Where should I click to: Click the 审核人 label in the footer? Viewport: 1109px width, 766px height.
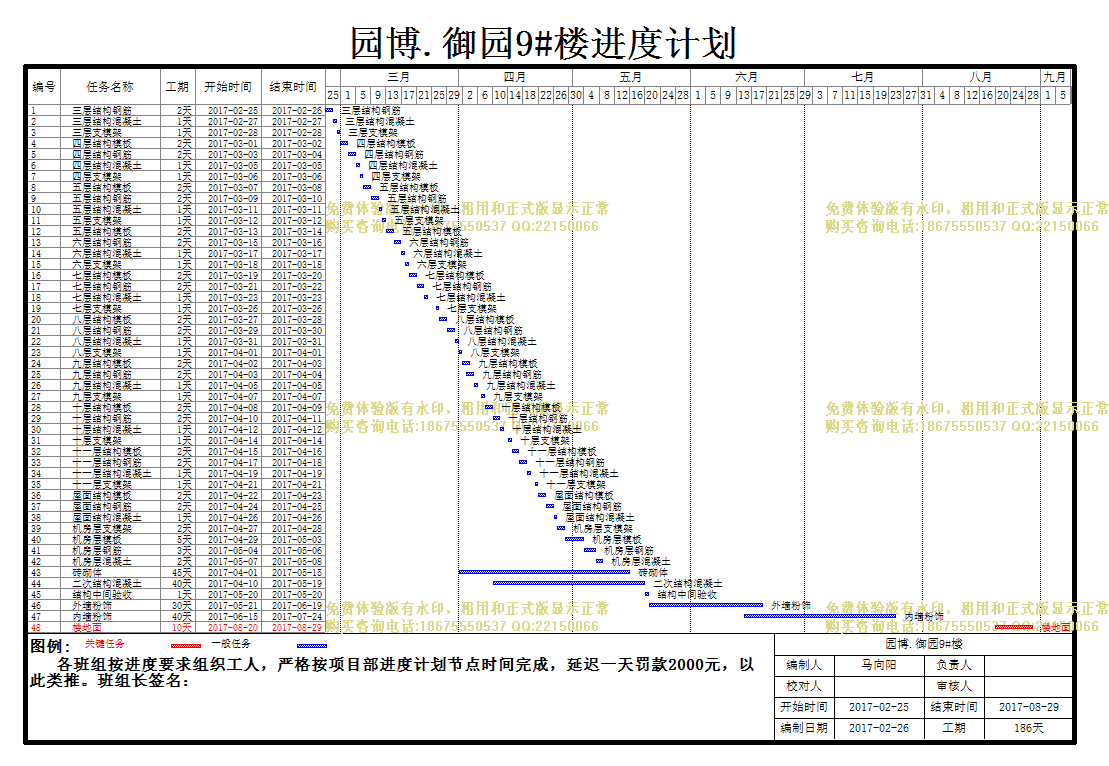954,686
